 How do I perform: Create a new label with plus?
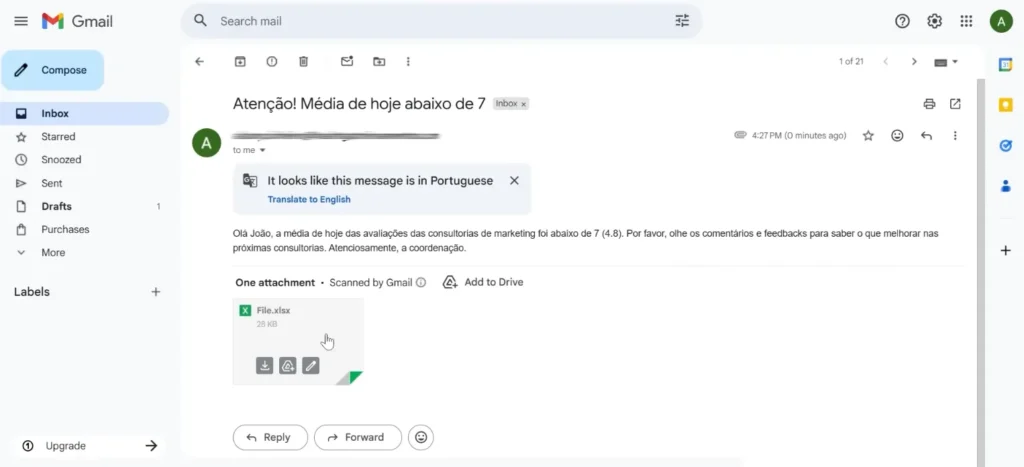155,292
